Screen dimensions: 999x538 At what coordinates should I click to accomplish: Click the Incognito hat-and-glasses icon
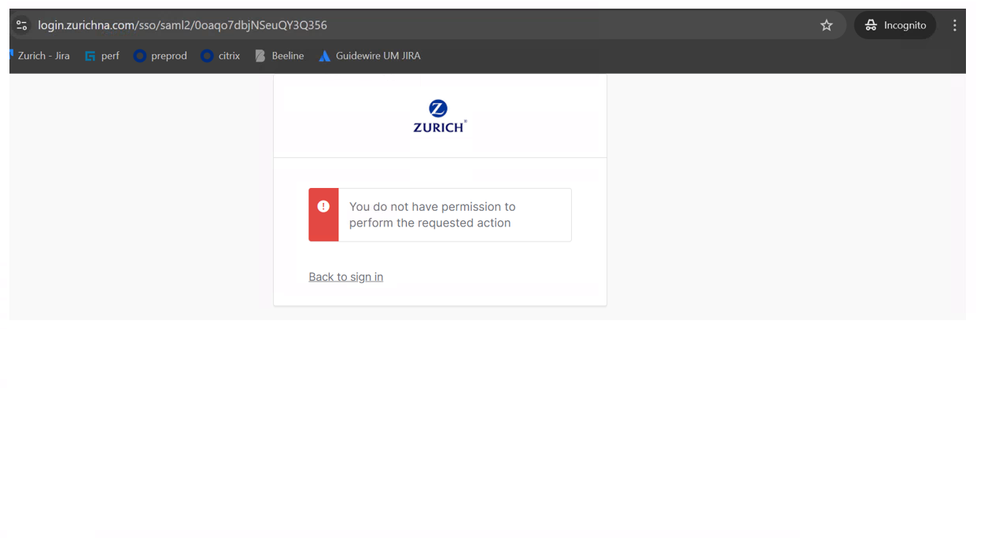(x=871, y=25)
